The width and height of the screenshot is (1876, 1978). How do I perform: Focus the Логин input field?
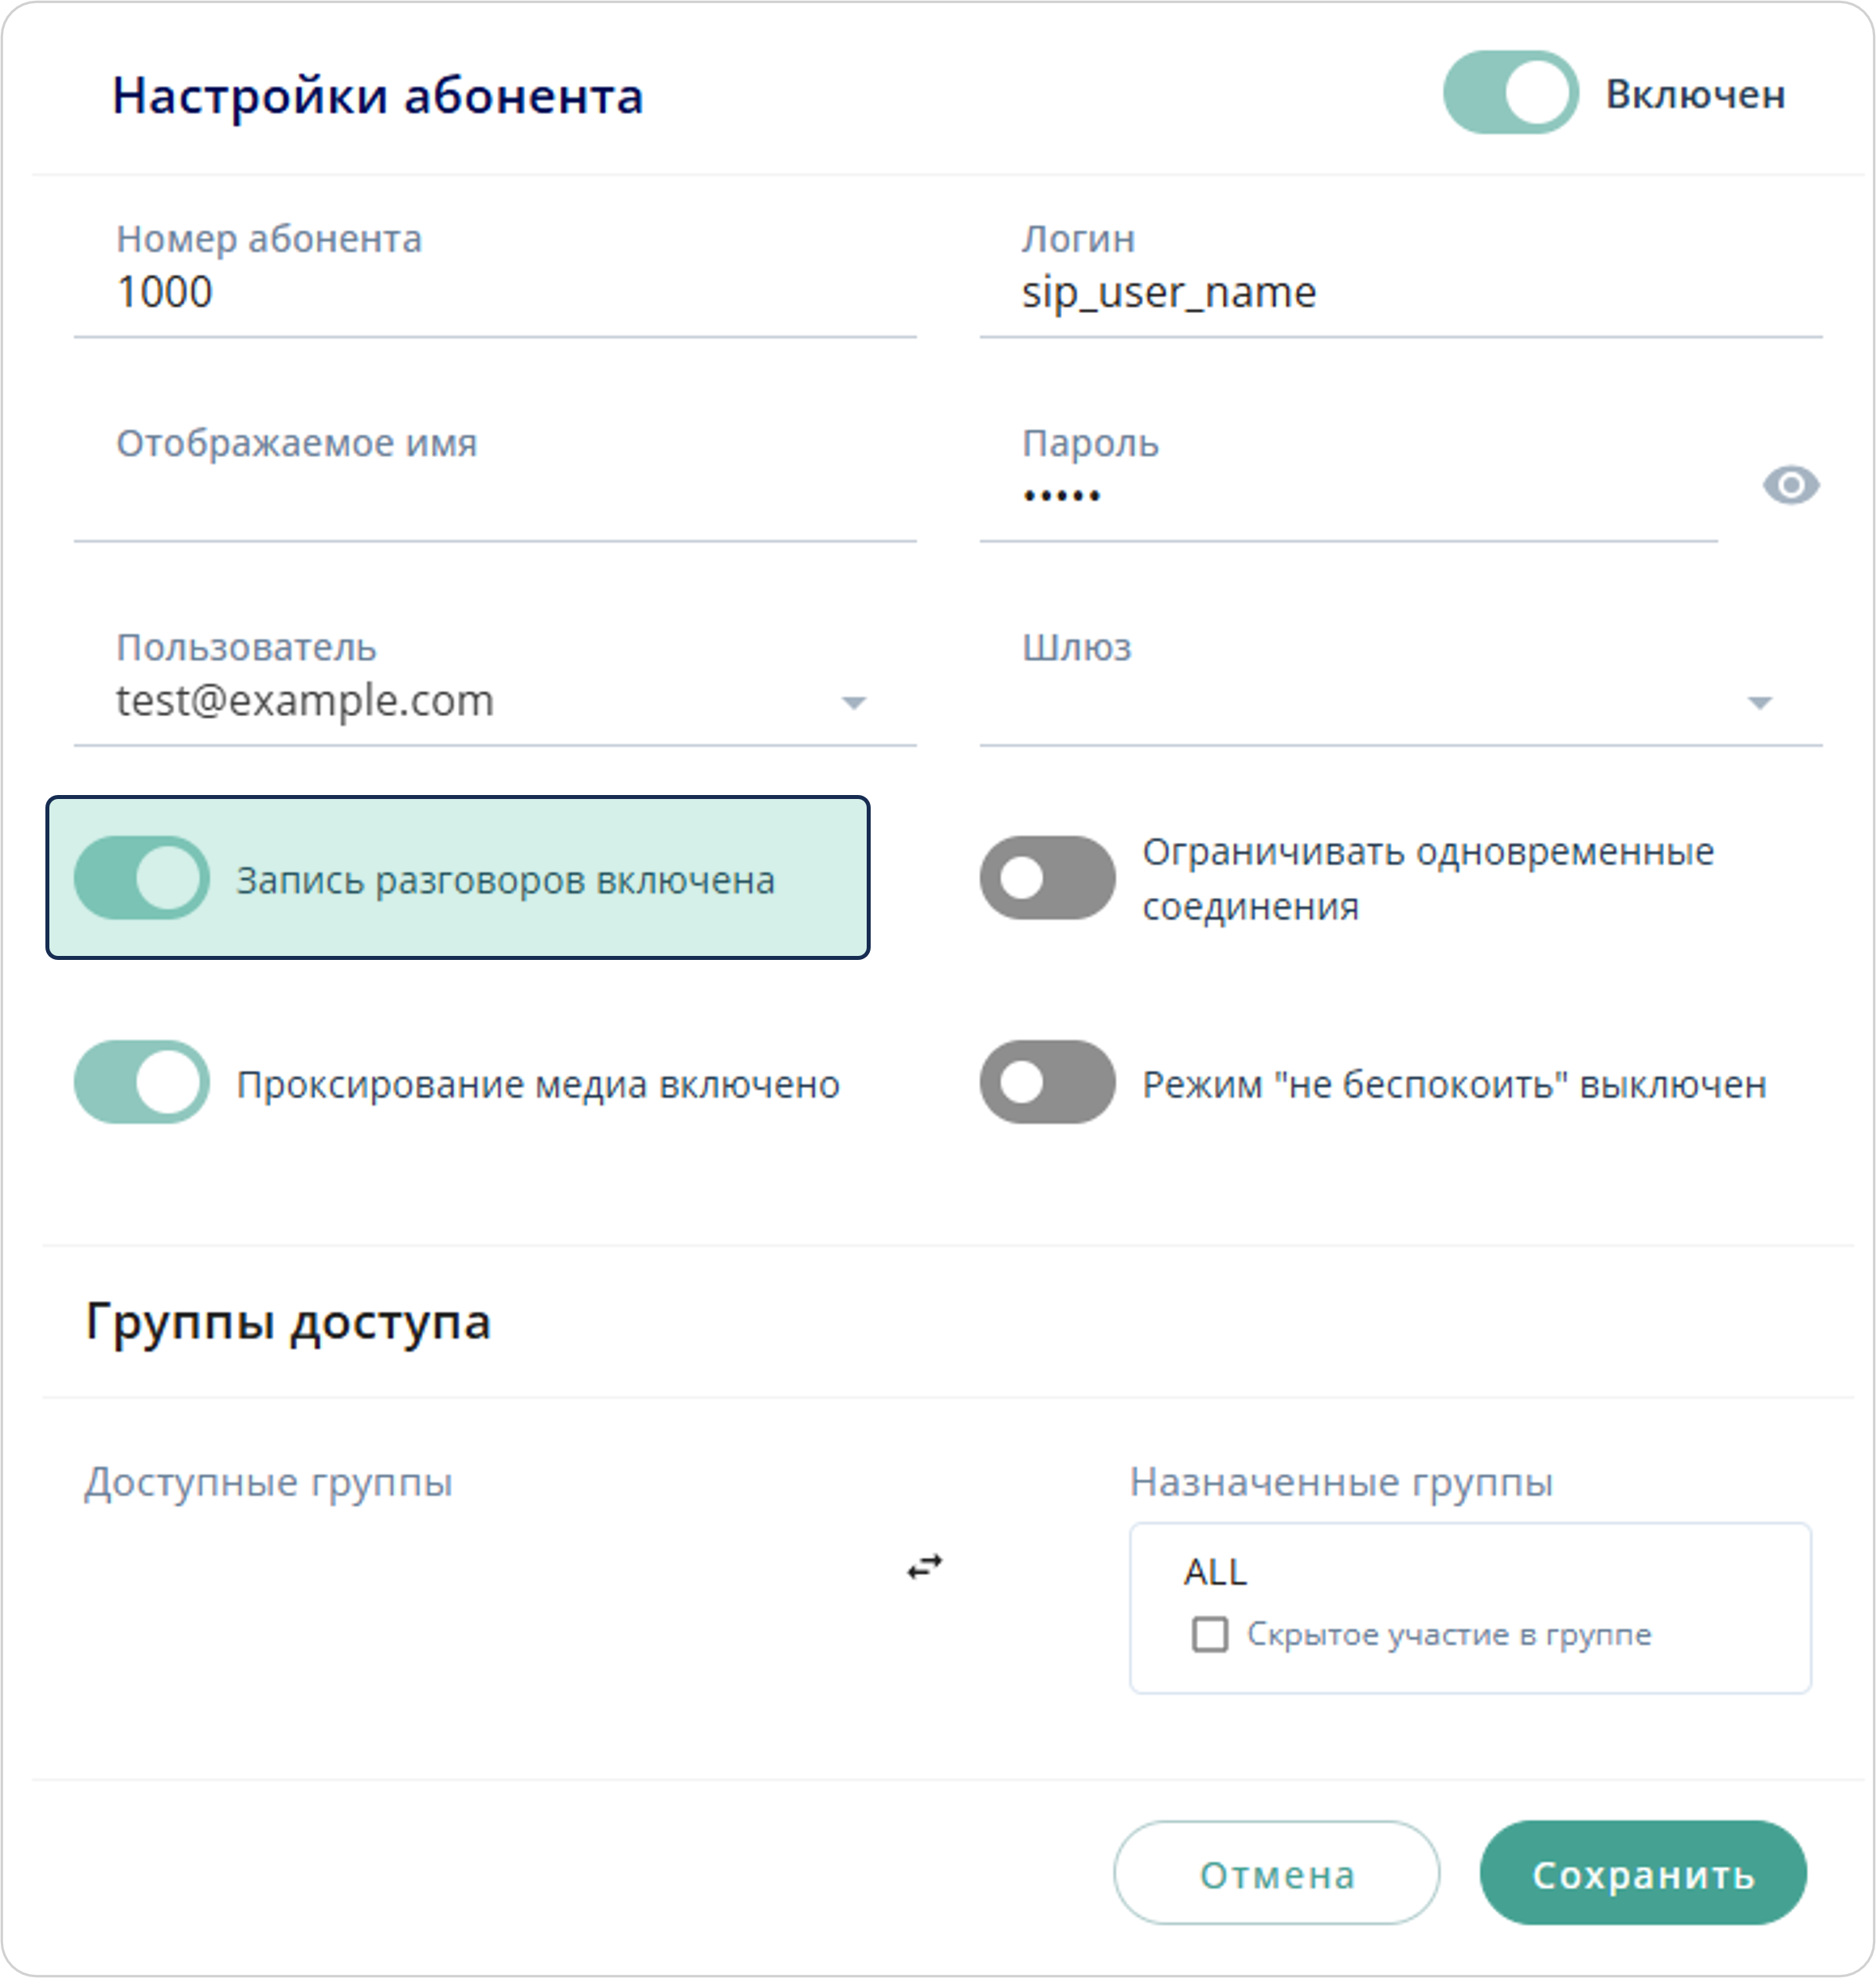(1400, 293)
